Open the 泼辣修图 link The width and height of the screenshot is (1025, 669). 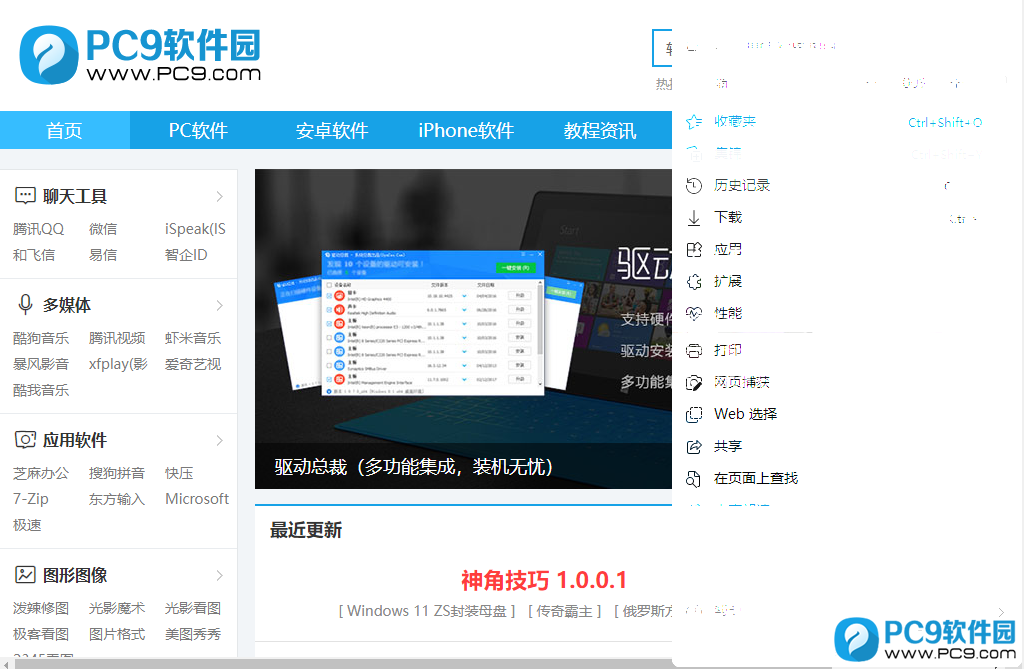point(41,608)
